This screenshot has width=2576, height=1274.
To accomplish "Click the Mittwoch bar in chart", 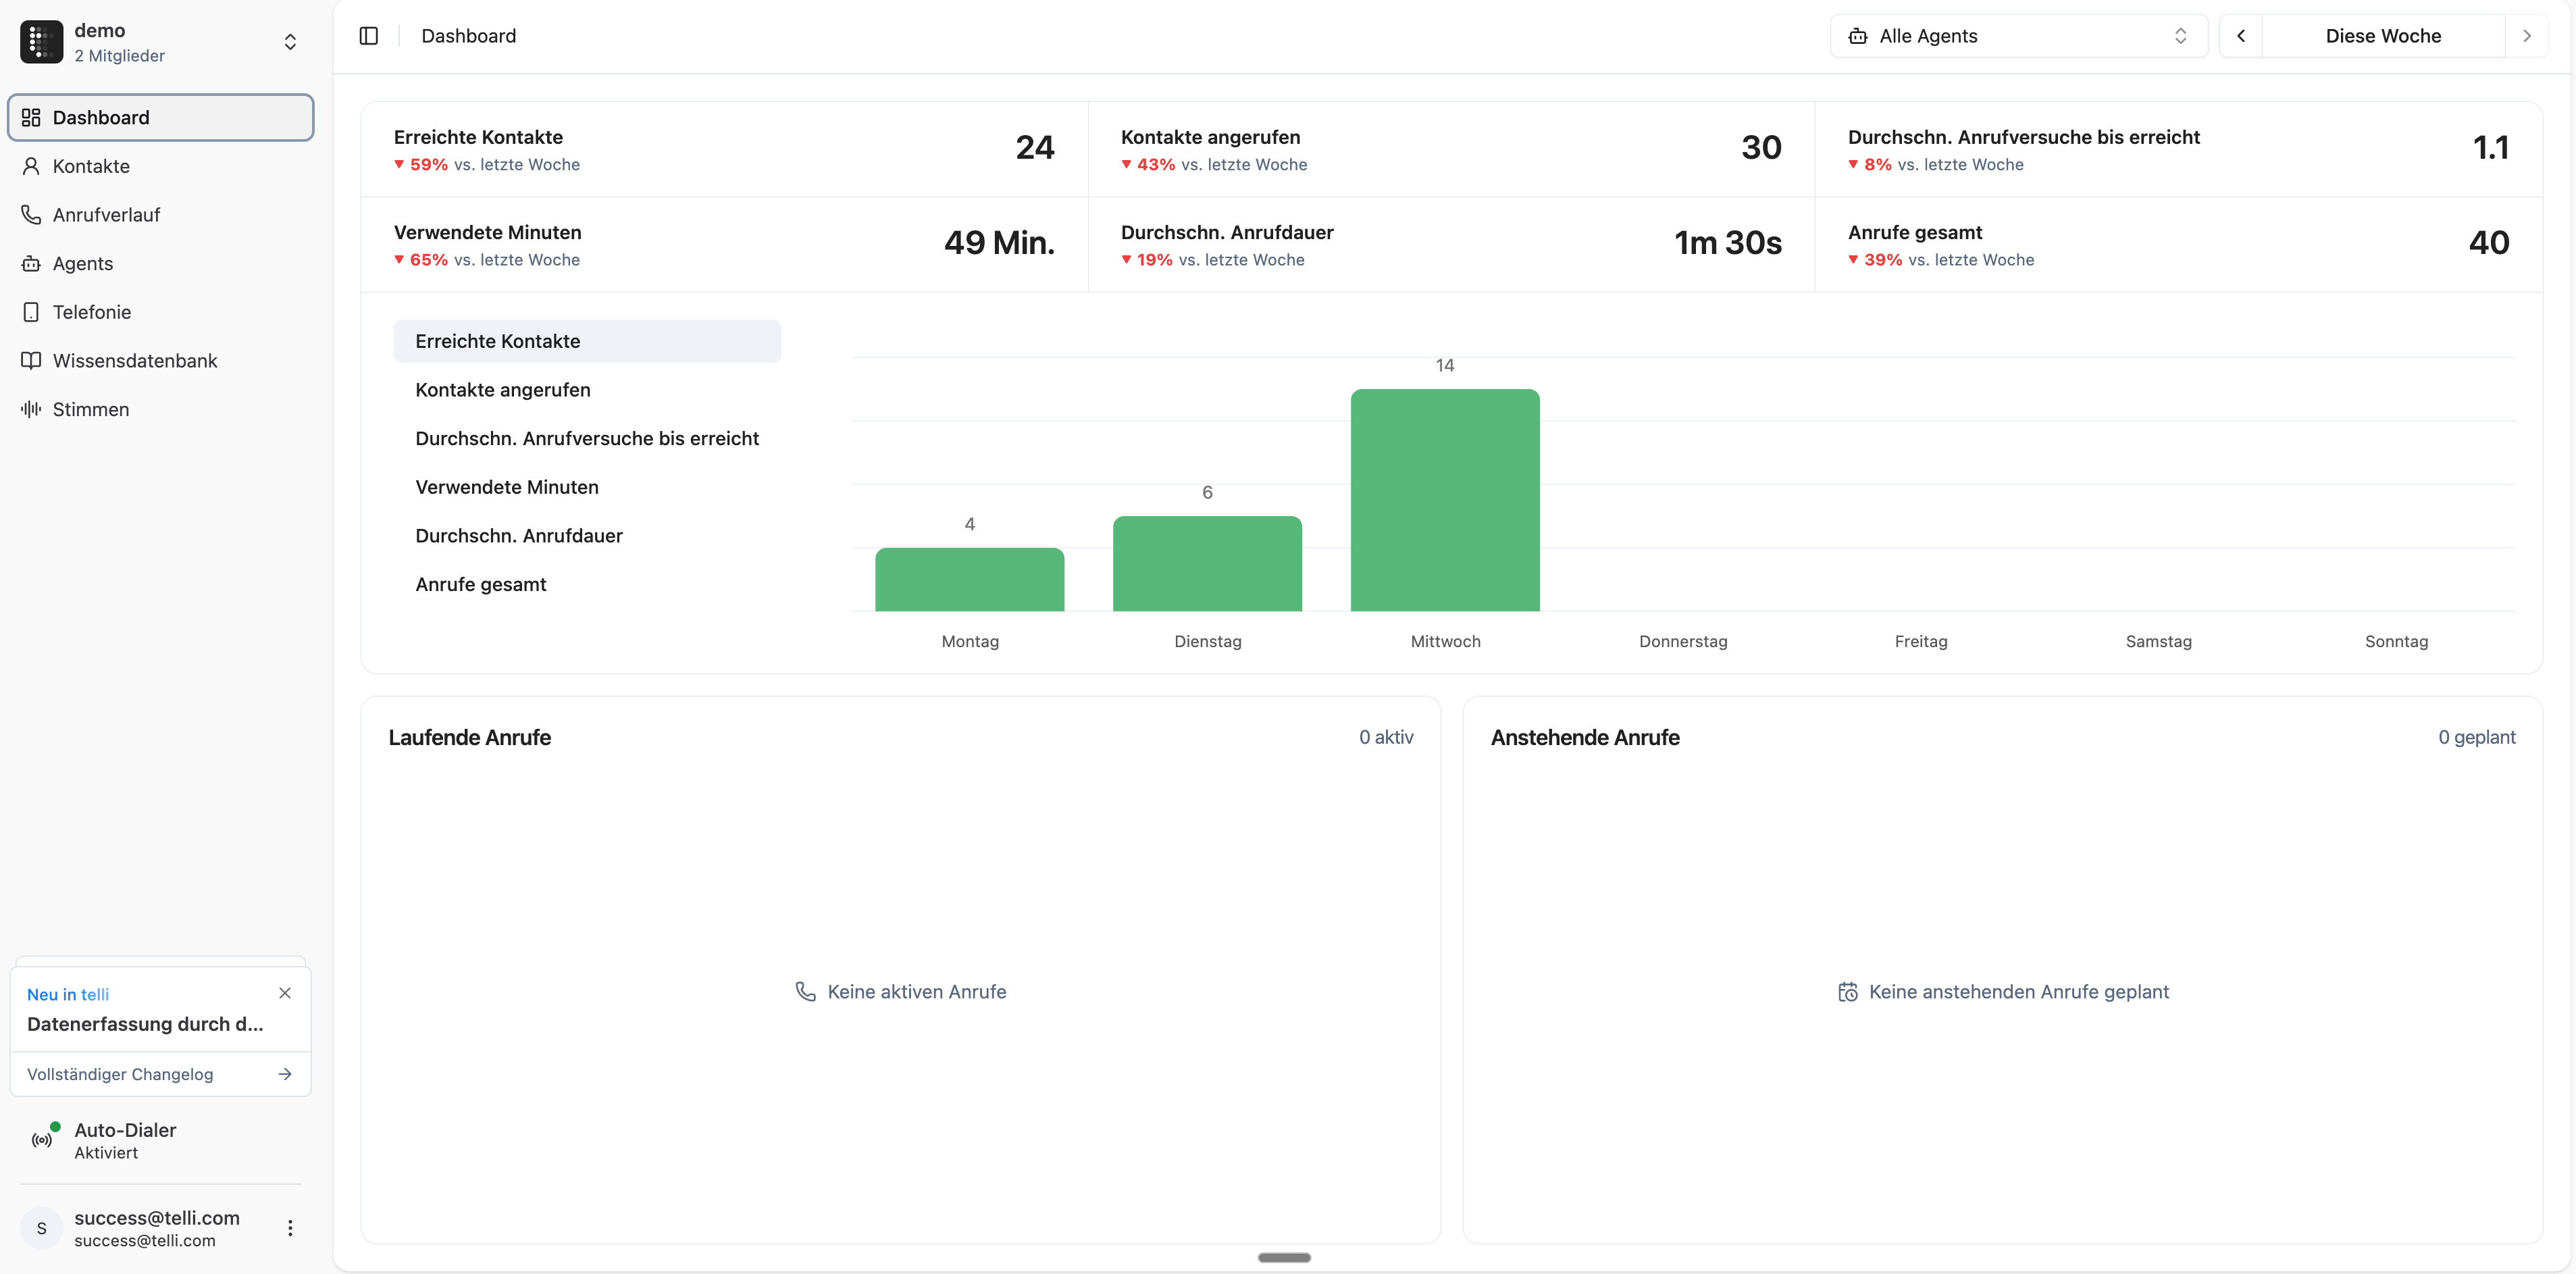I will [1444, 500].
